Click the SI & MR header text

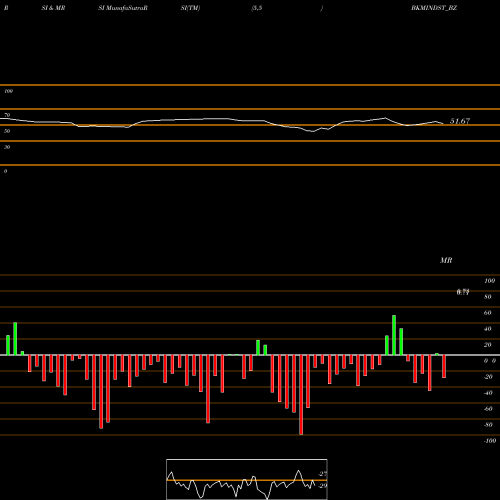pyautogui.click(x=53, y=8)
